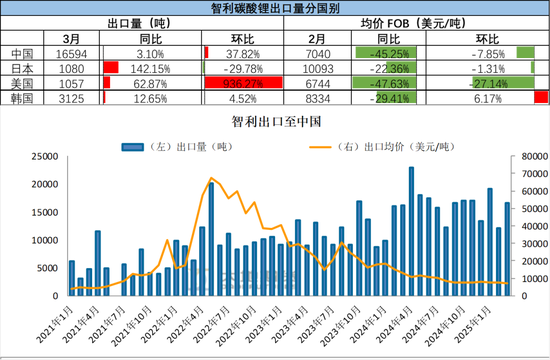
Task: Click the green -45.25% data bar cell
Action: point(389,53)
